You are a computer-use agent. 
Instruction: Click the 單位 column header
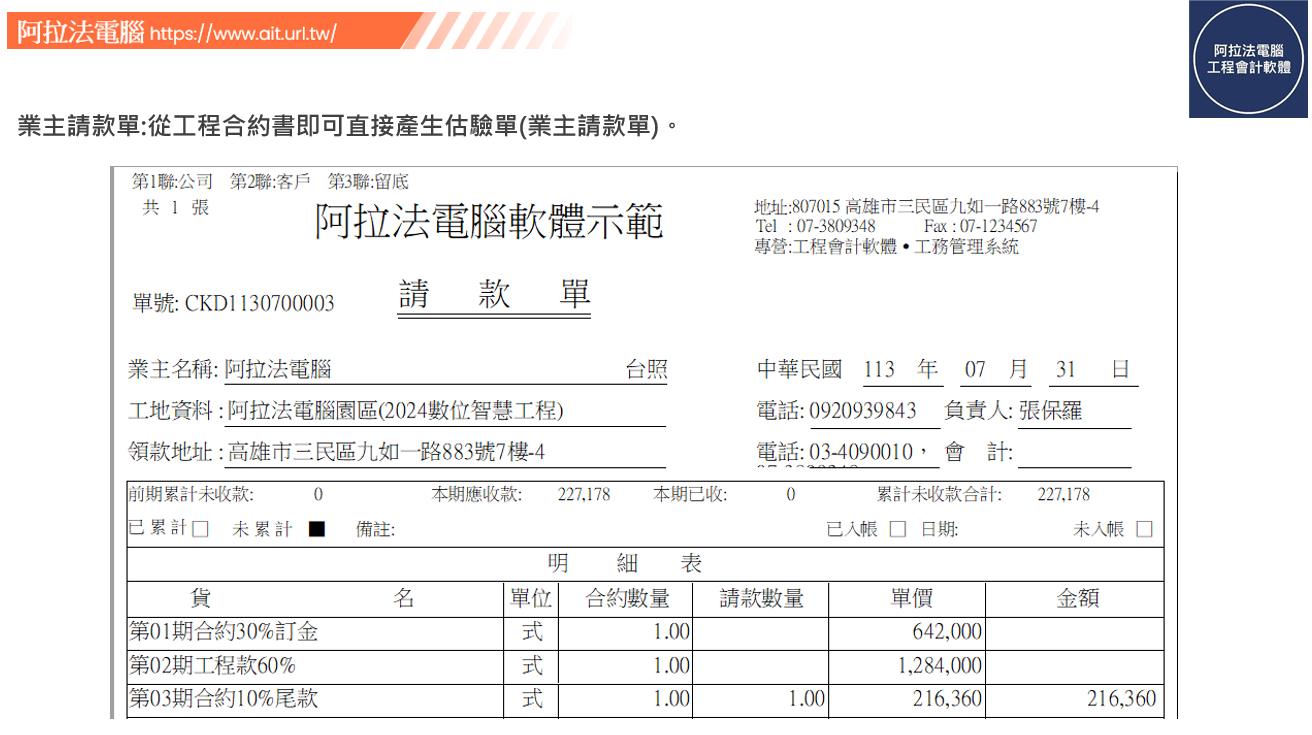click(530, 598)
